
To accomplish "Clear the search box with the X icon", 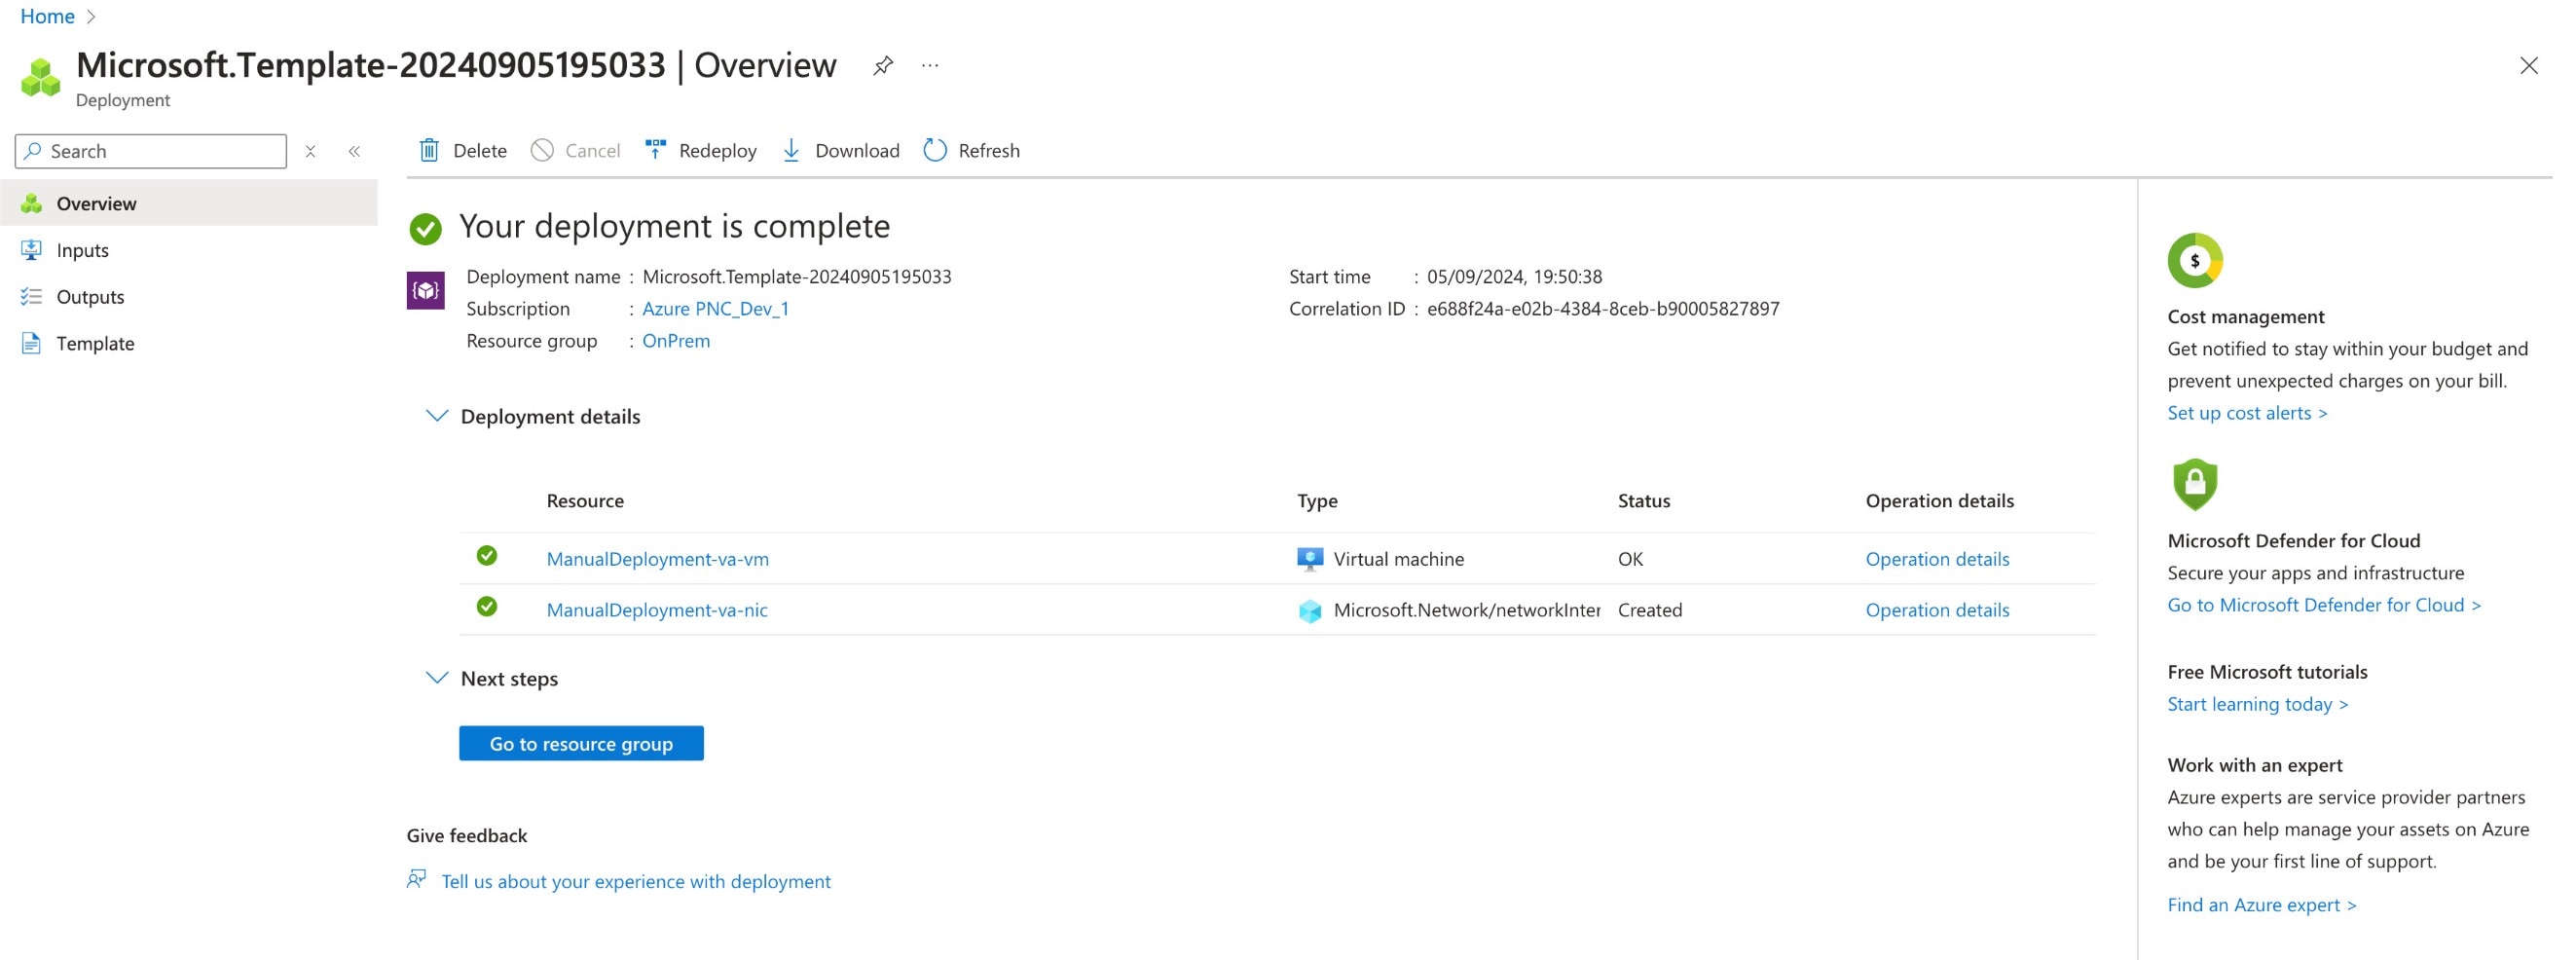I will tap(311, 151).
